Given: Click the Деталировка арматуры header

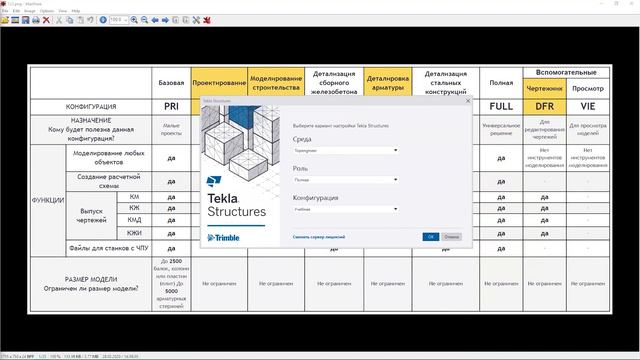Looking at the screenshot, I should point(388,83).
